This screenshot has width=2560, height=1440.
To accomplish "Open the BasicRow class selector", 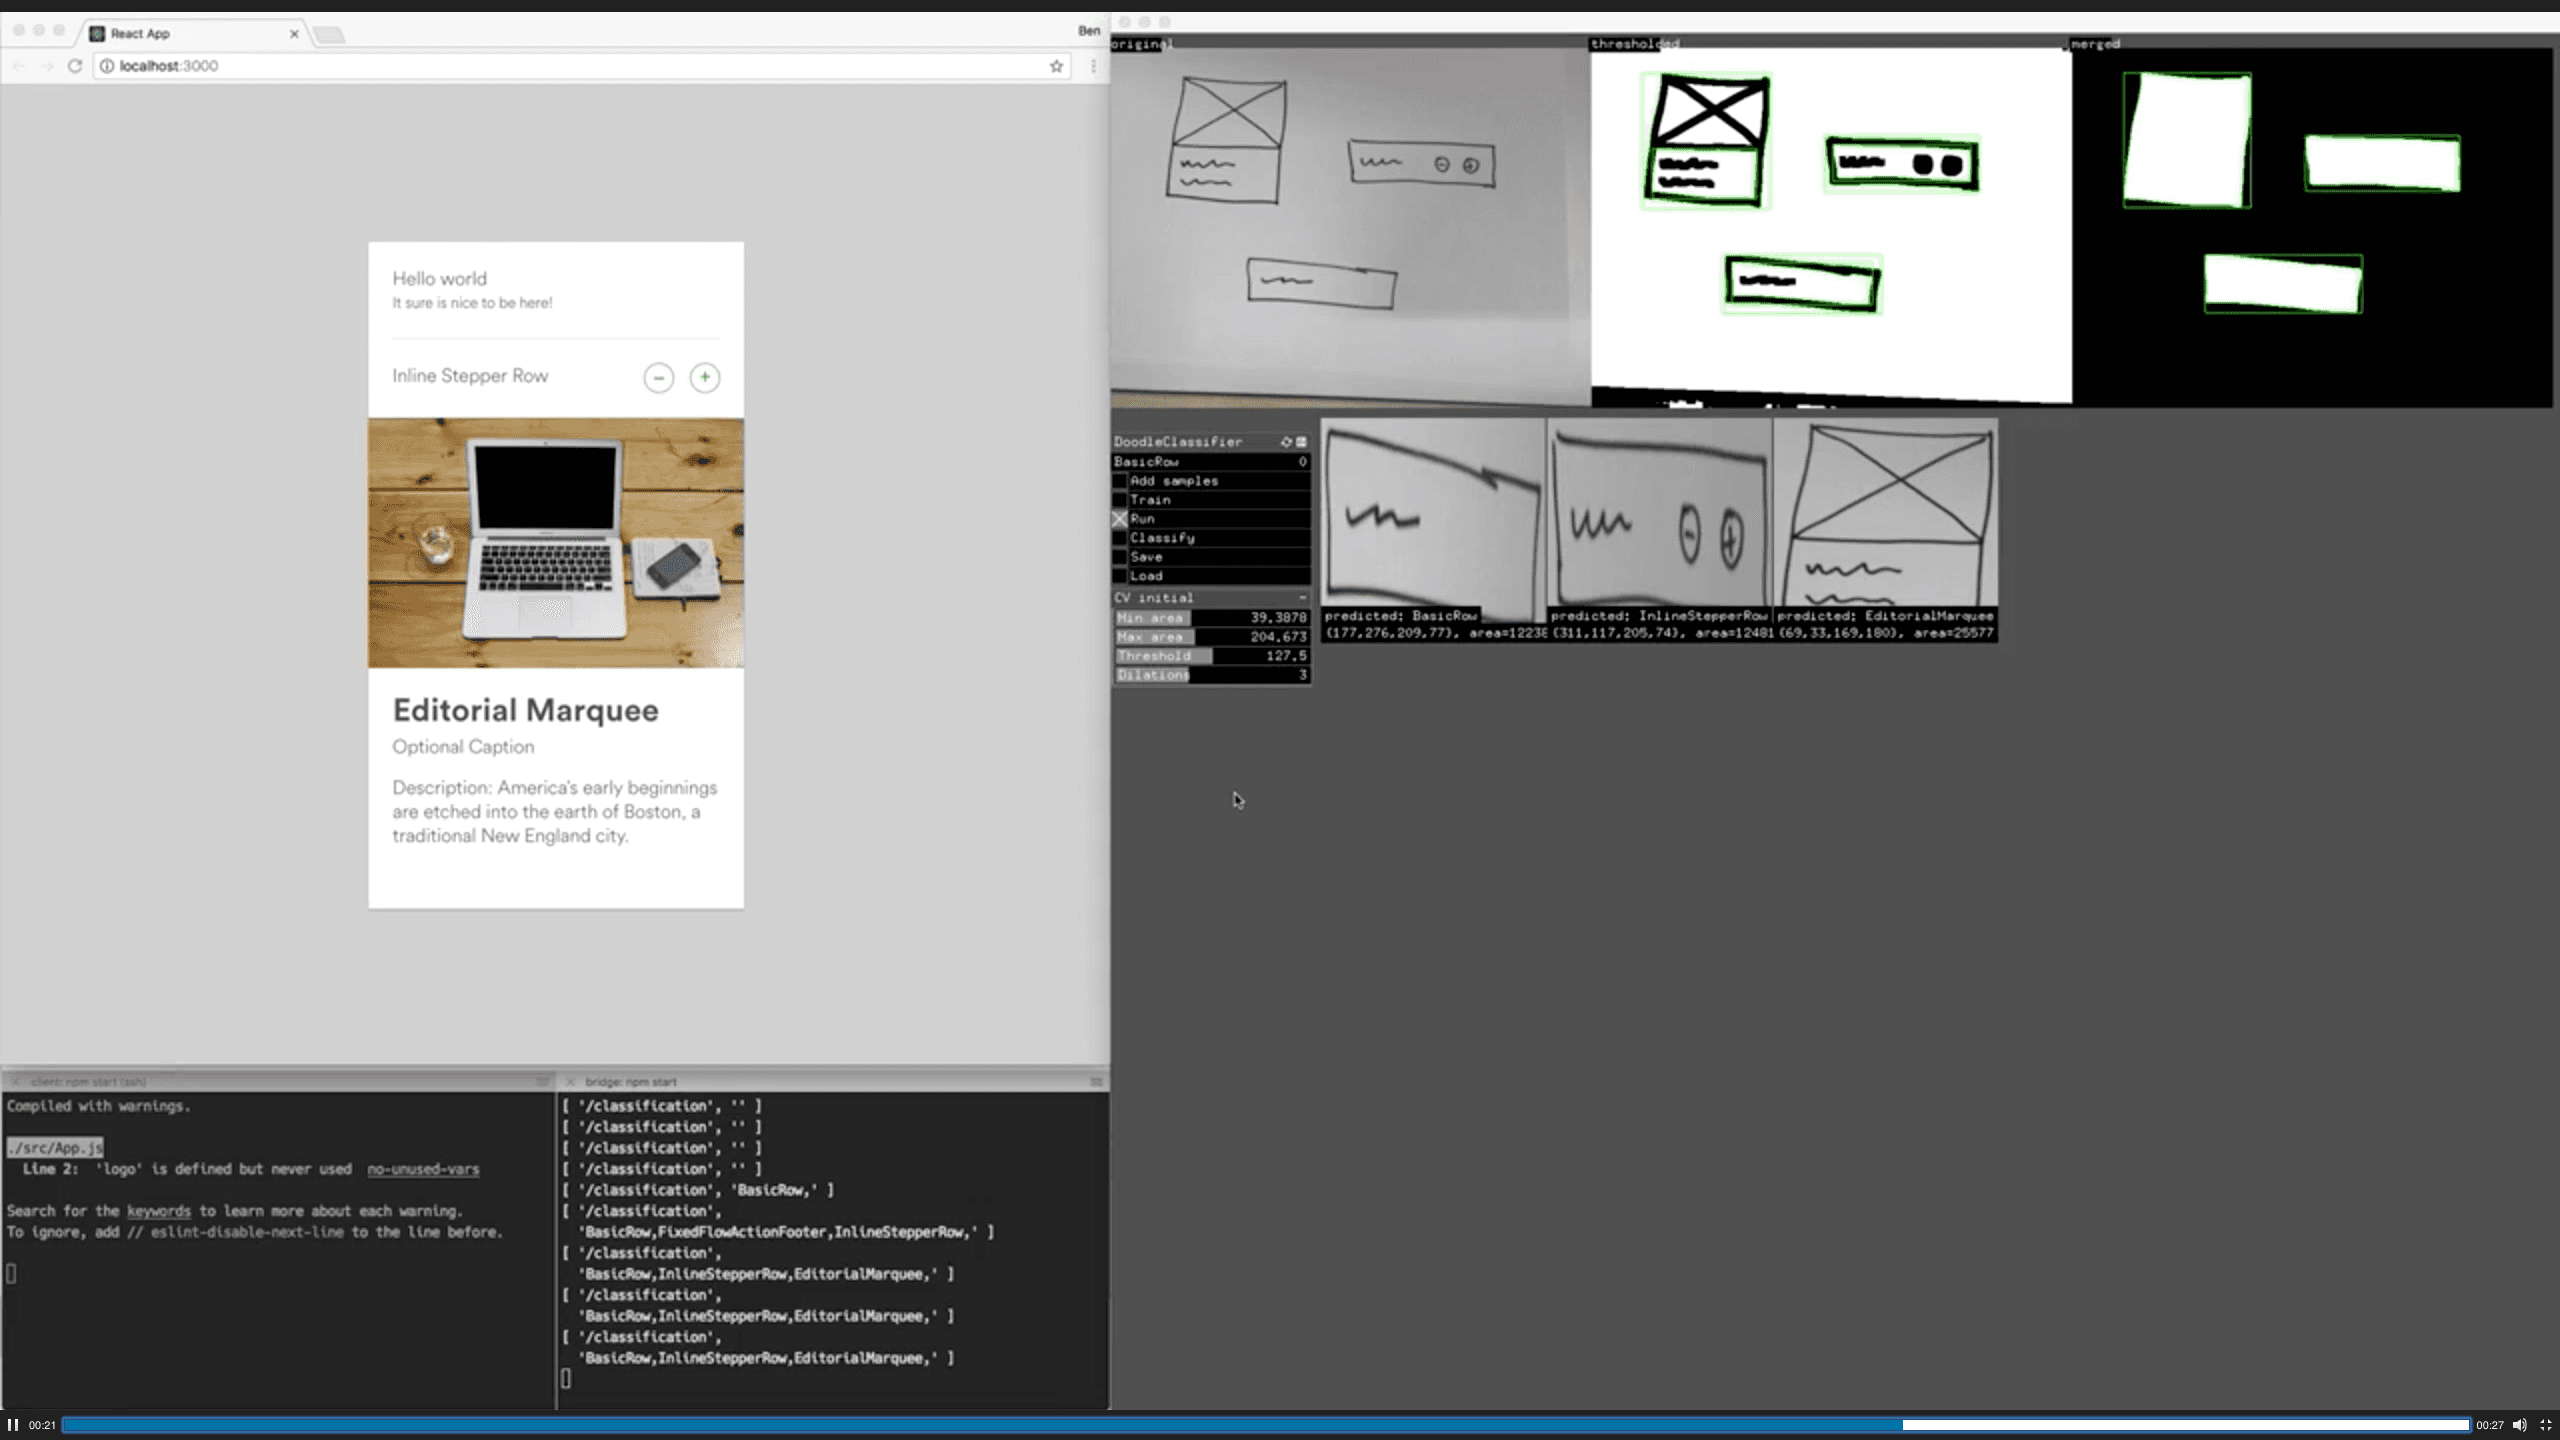I will (1210, 462).
